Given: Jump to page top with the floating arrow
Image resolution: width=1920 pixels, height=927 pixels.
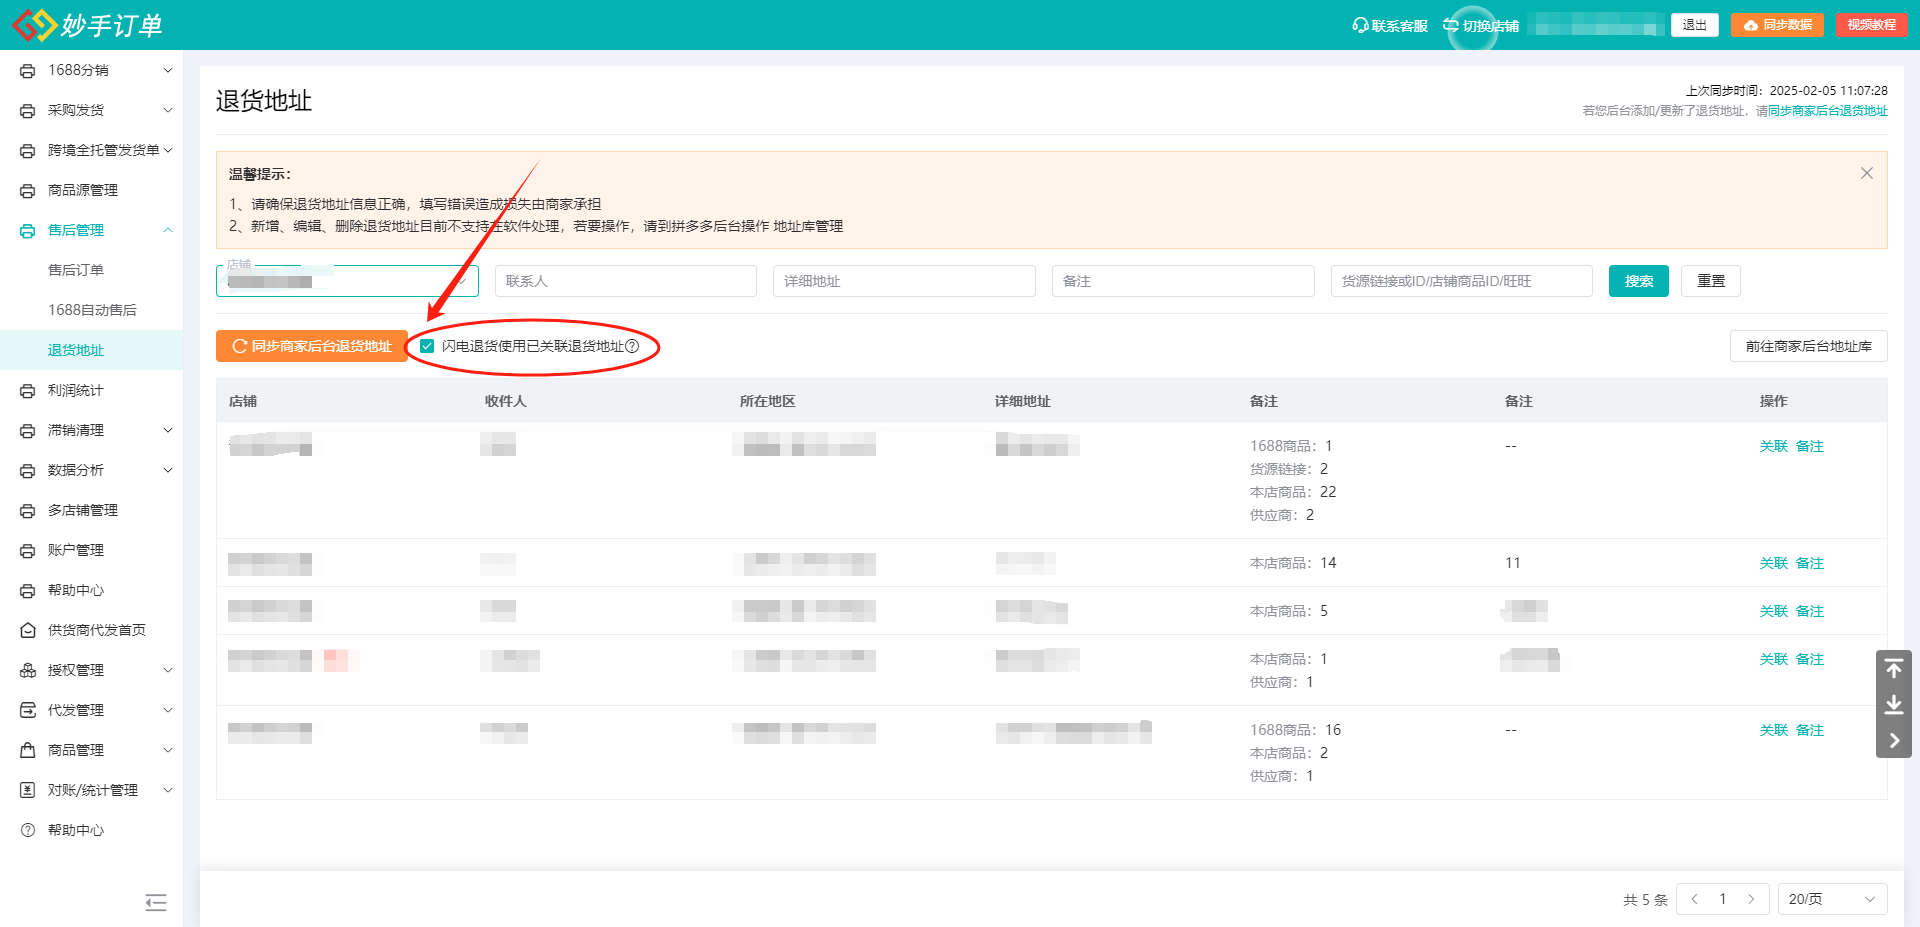Looking at the screenshot, I should click(1894, 668).
